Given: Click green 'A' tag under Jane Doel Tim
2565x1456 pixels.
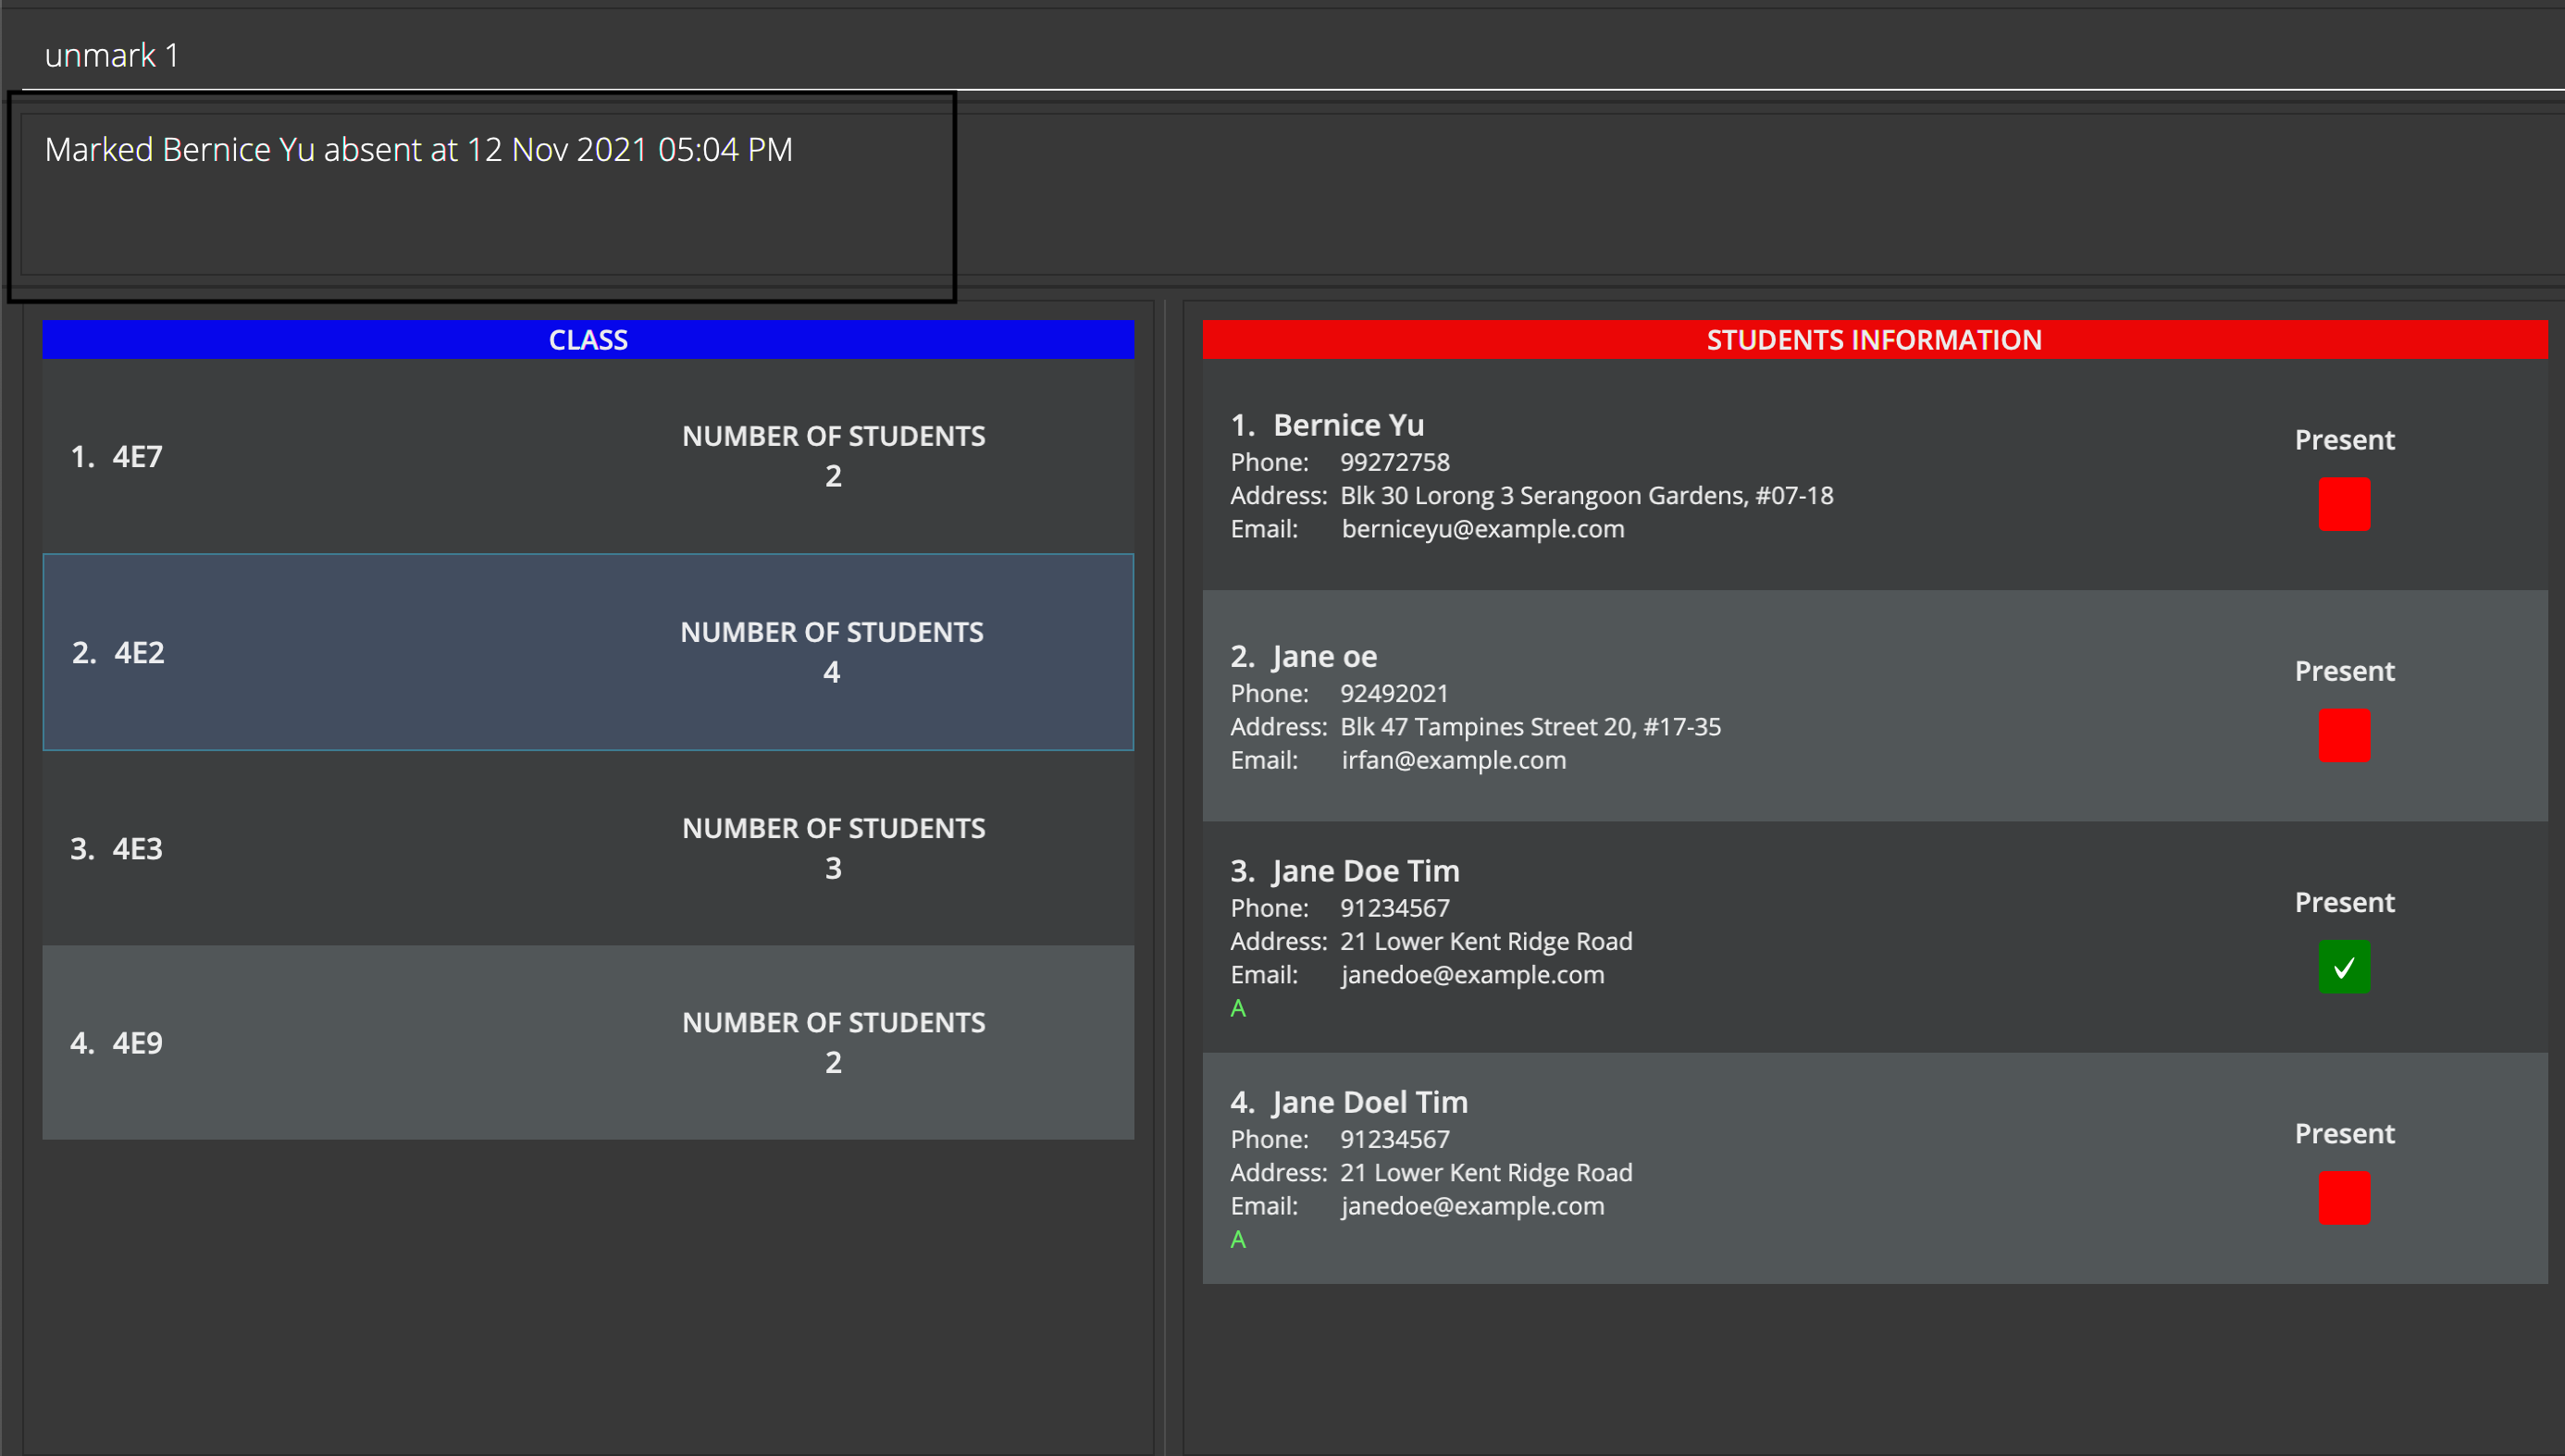Looking at the screenshot, I should click(x=1238, y=1239).
